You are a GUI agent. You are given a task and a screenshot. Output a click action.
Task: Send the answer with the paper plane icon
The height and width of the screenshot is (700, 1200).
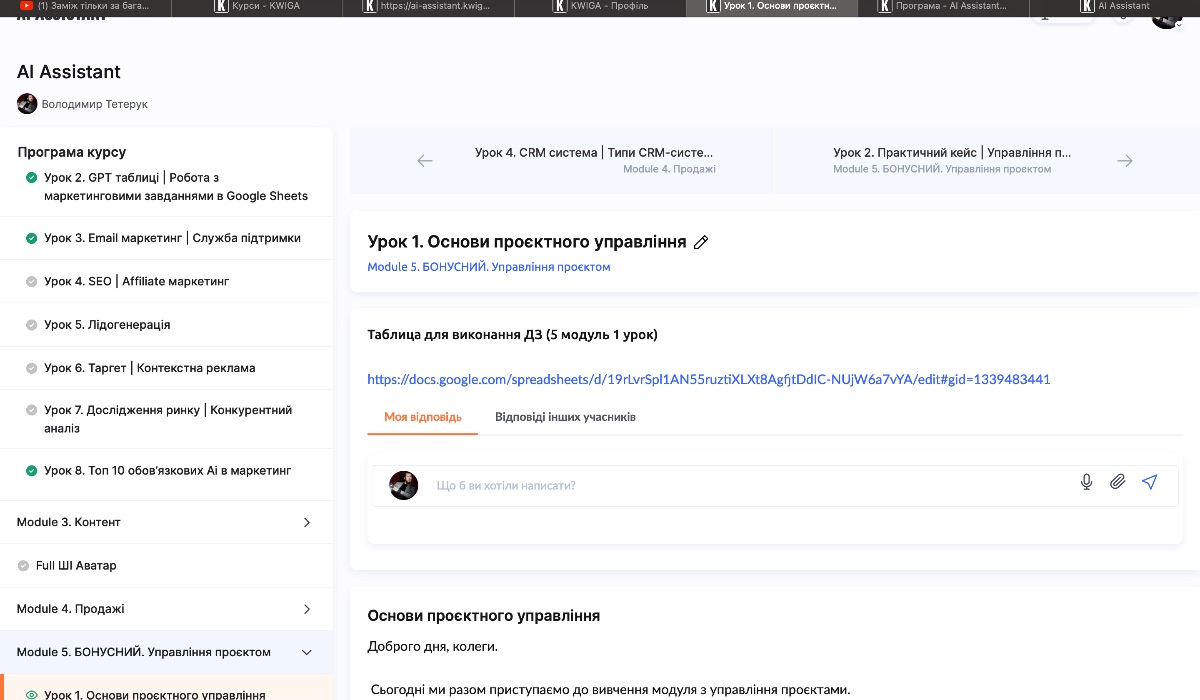coord(1150,482)
